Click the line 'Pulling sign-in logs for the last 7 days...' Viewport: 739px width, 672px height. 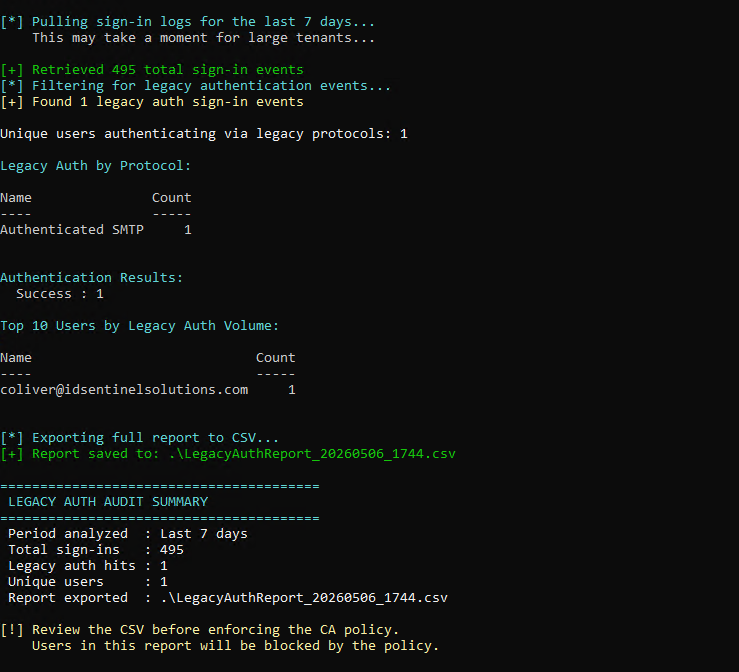click(x=188, y=22)
